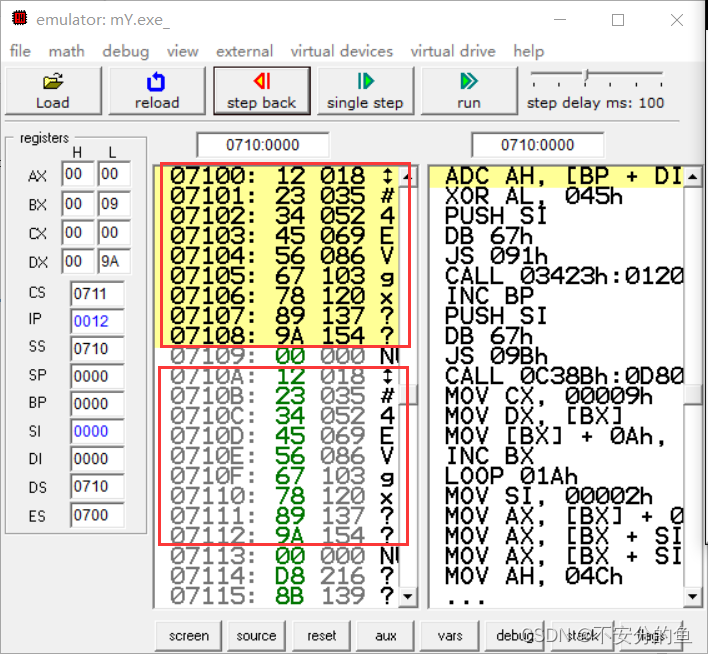Select the MOV CX, 00009h instruction
Screen dimensions: 708x654
point(556,396)
